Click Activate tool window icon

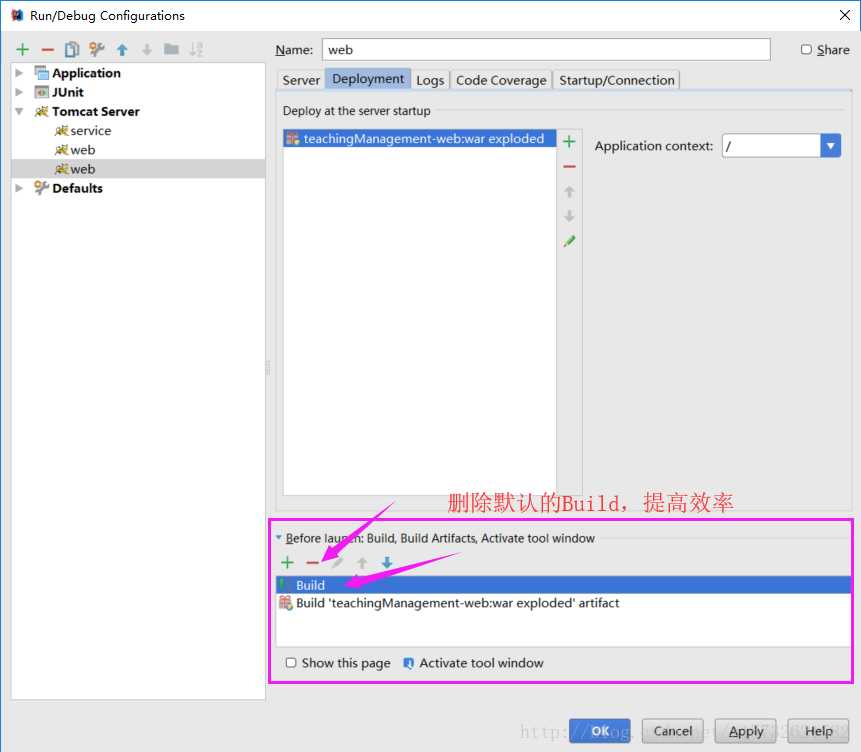click(408, 664)
